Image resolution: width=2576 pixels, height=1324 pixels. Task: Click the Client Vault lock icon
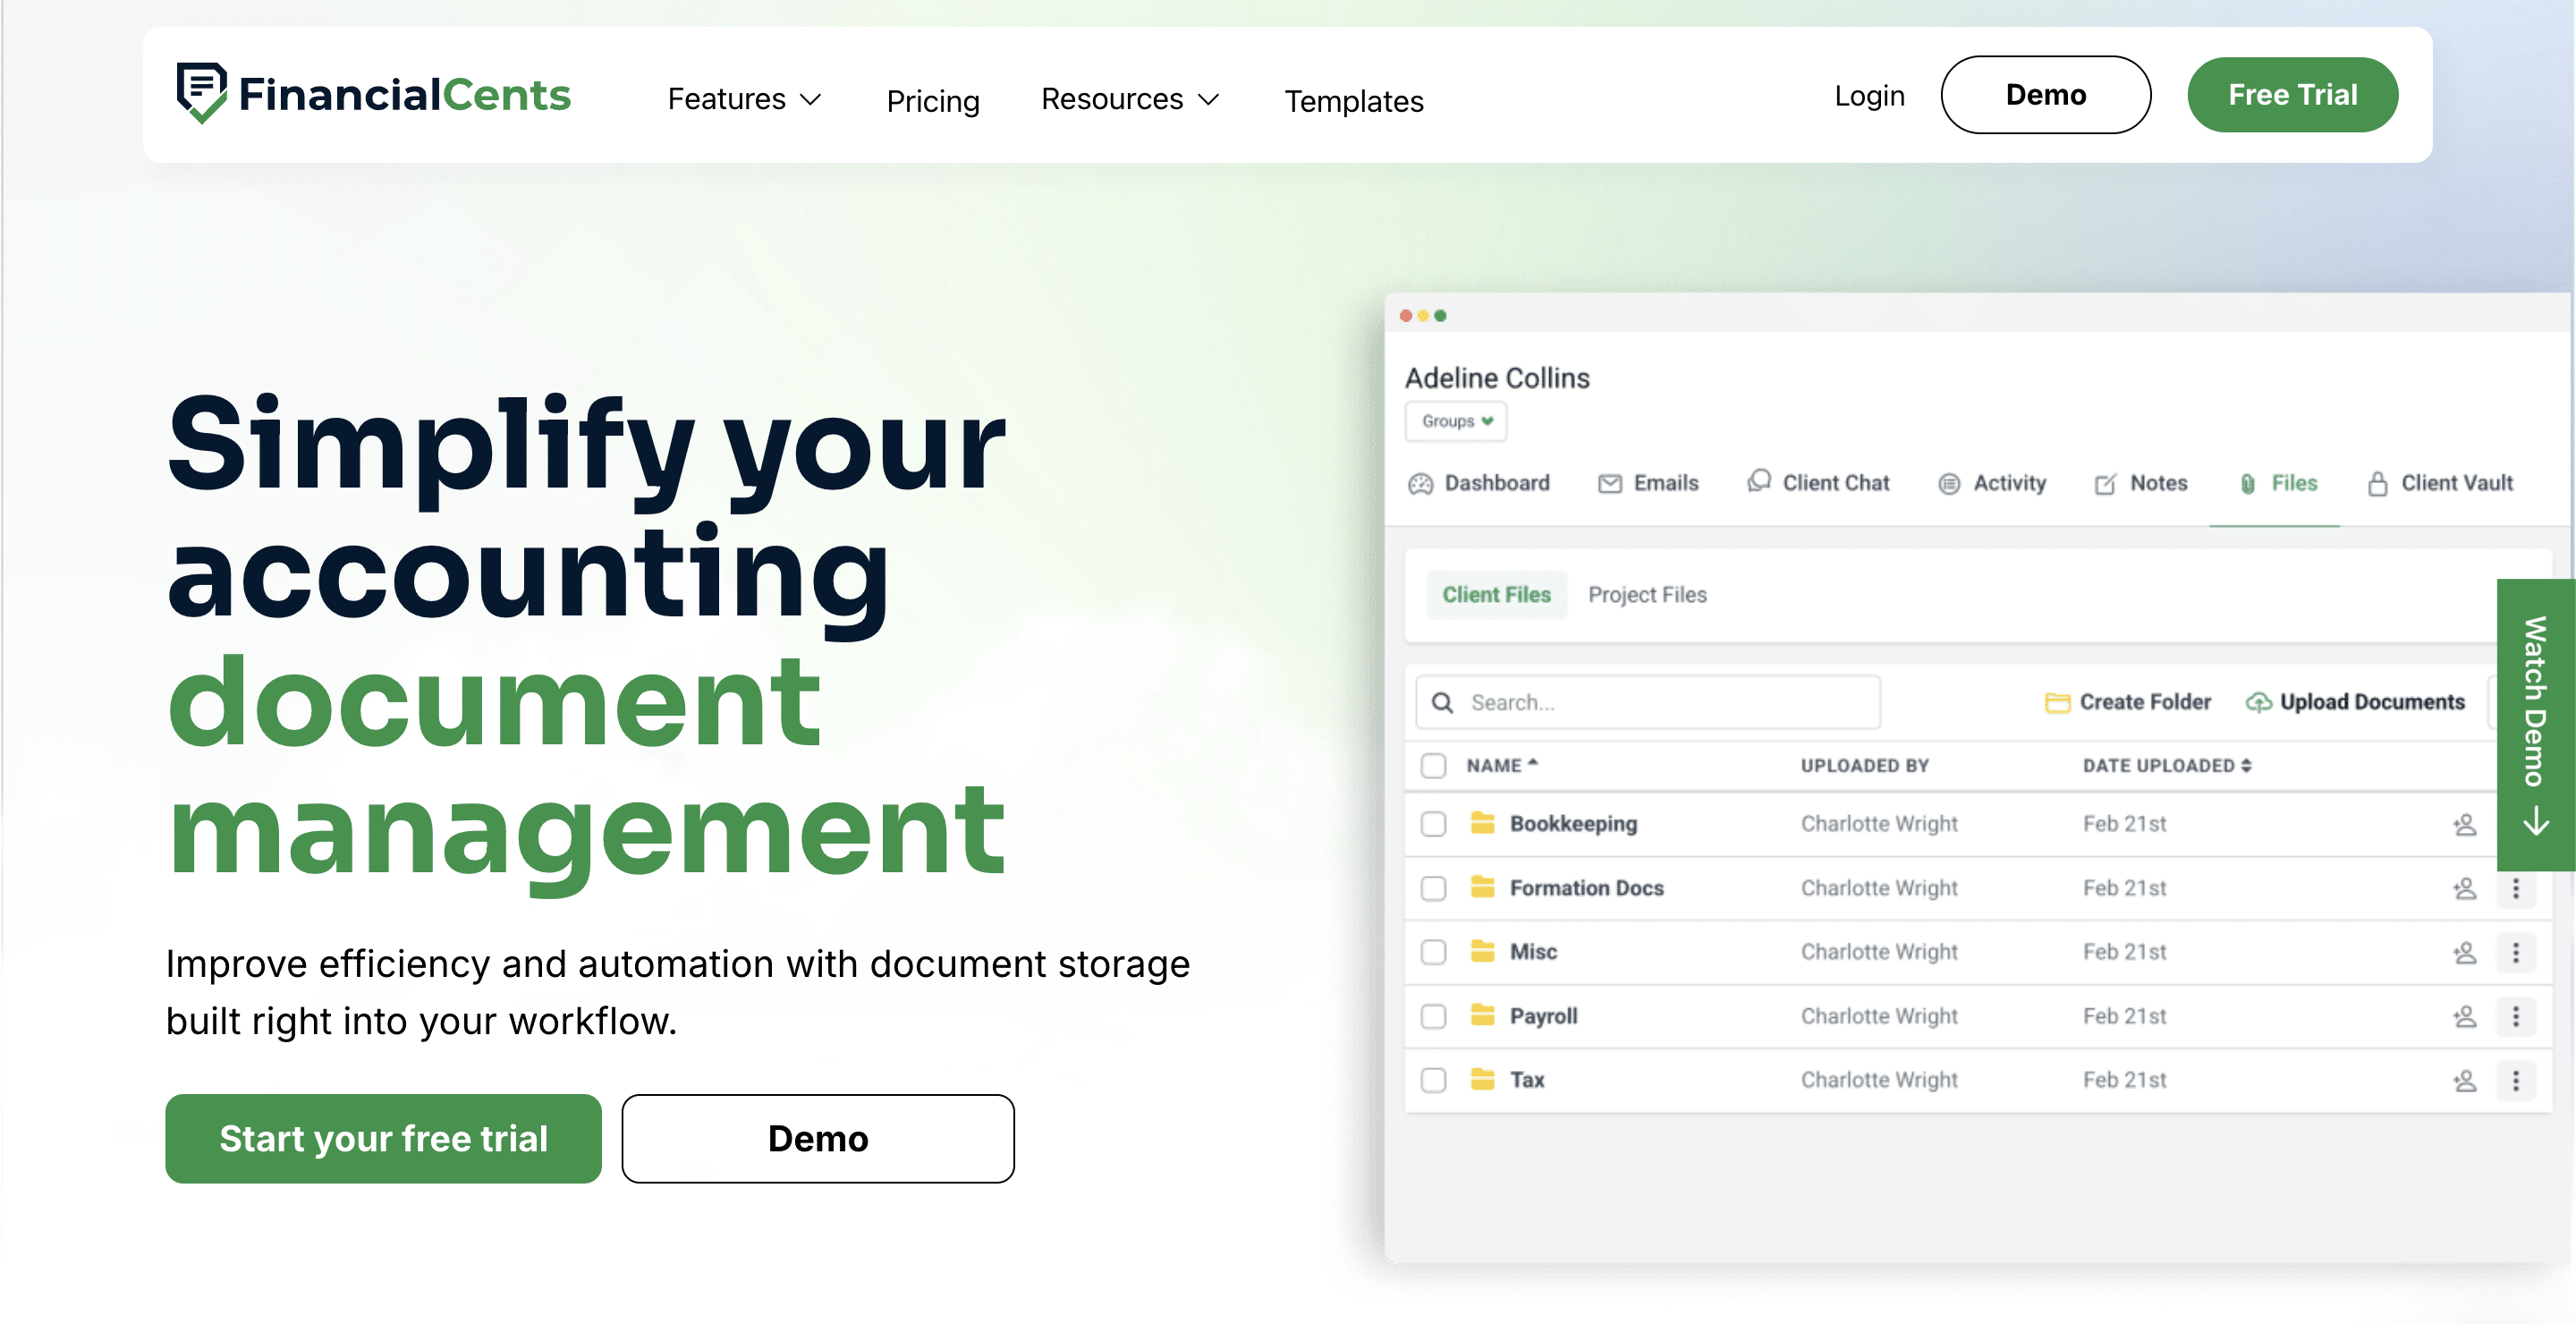(2377, 484)
